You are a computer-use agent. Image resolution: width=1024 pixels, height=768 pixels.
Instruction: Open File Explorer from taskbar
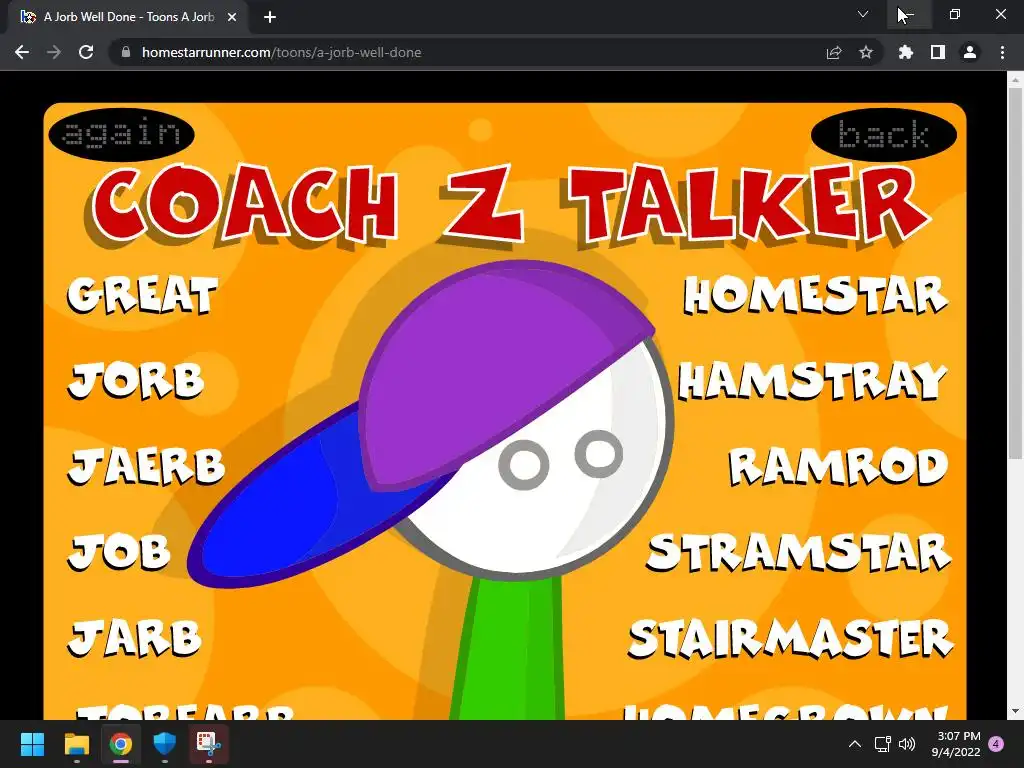pyautogui.click(x=76, y=744)
